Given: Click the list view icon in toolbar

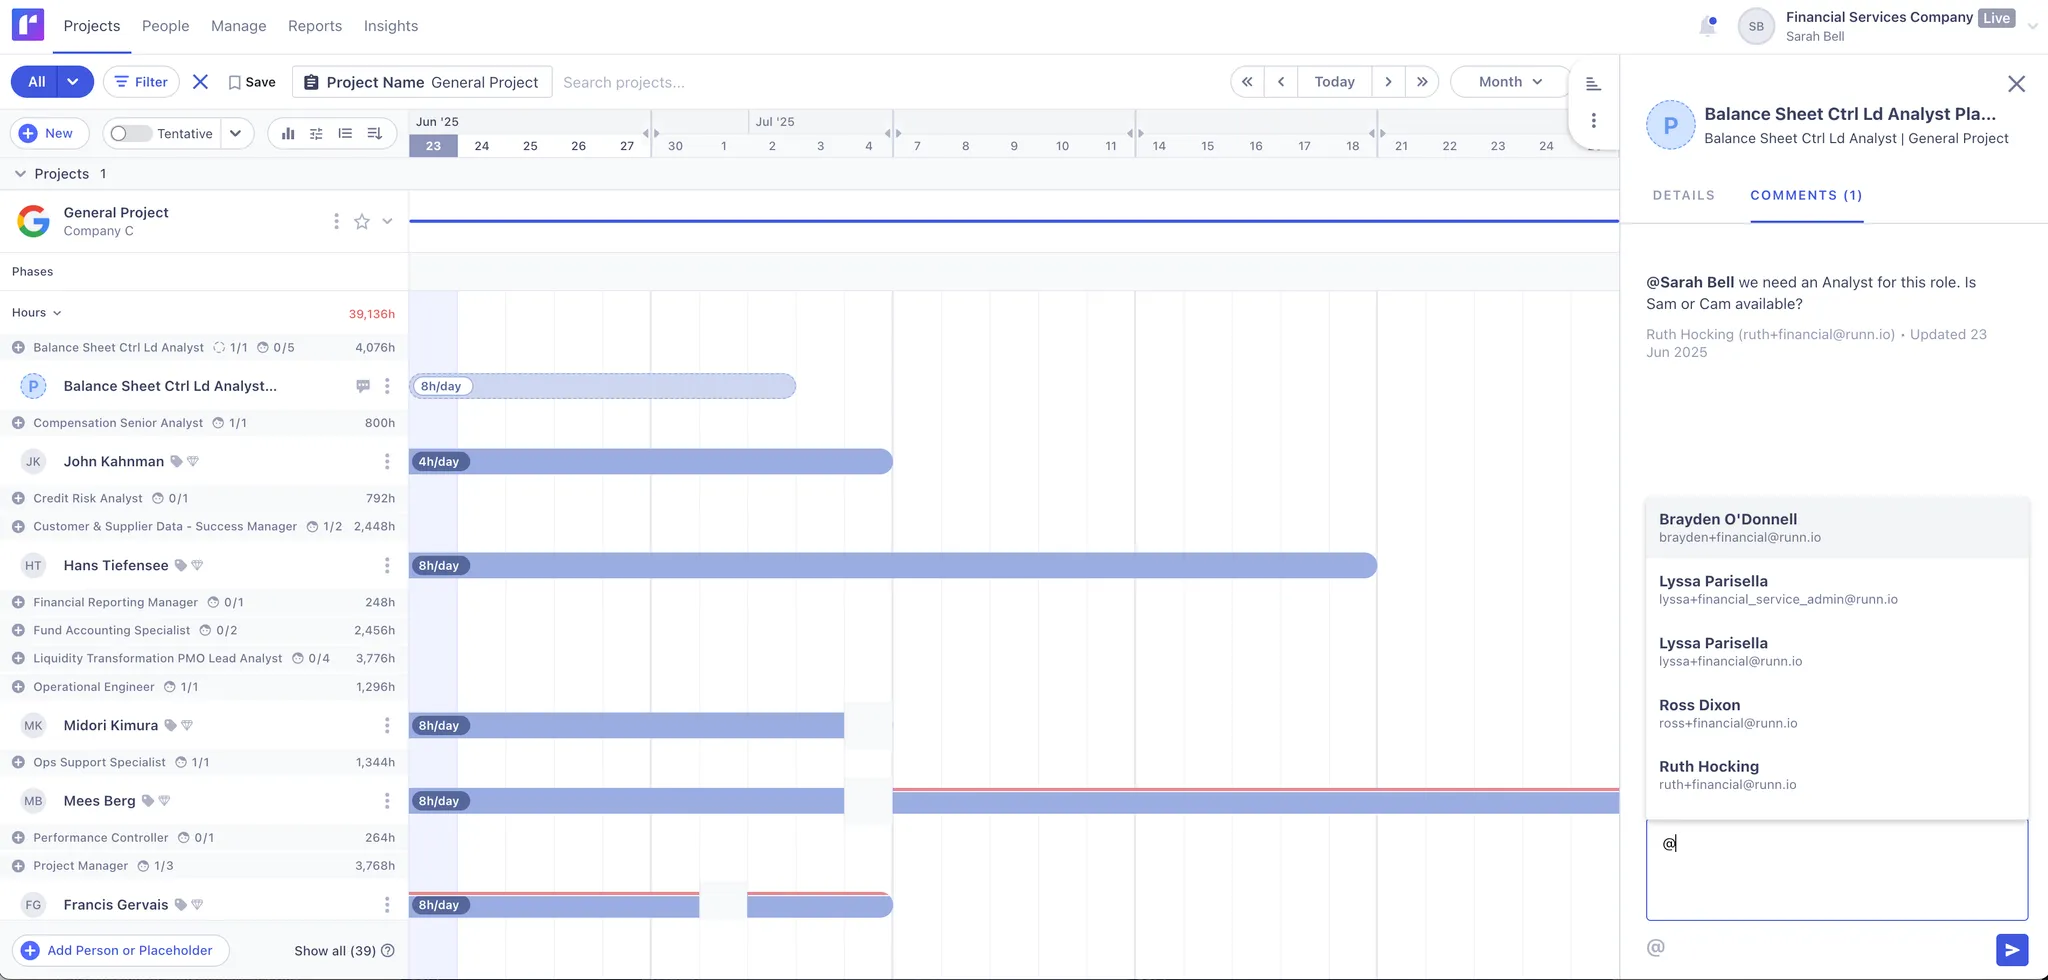Looking at the screenshot, I should click(x=345, y=133).
